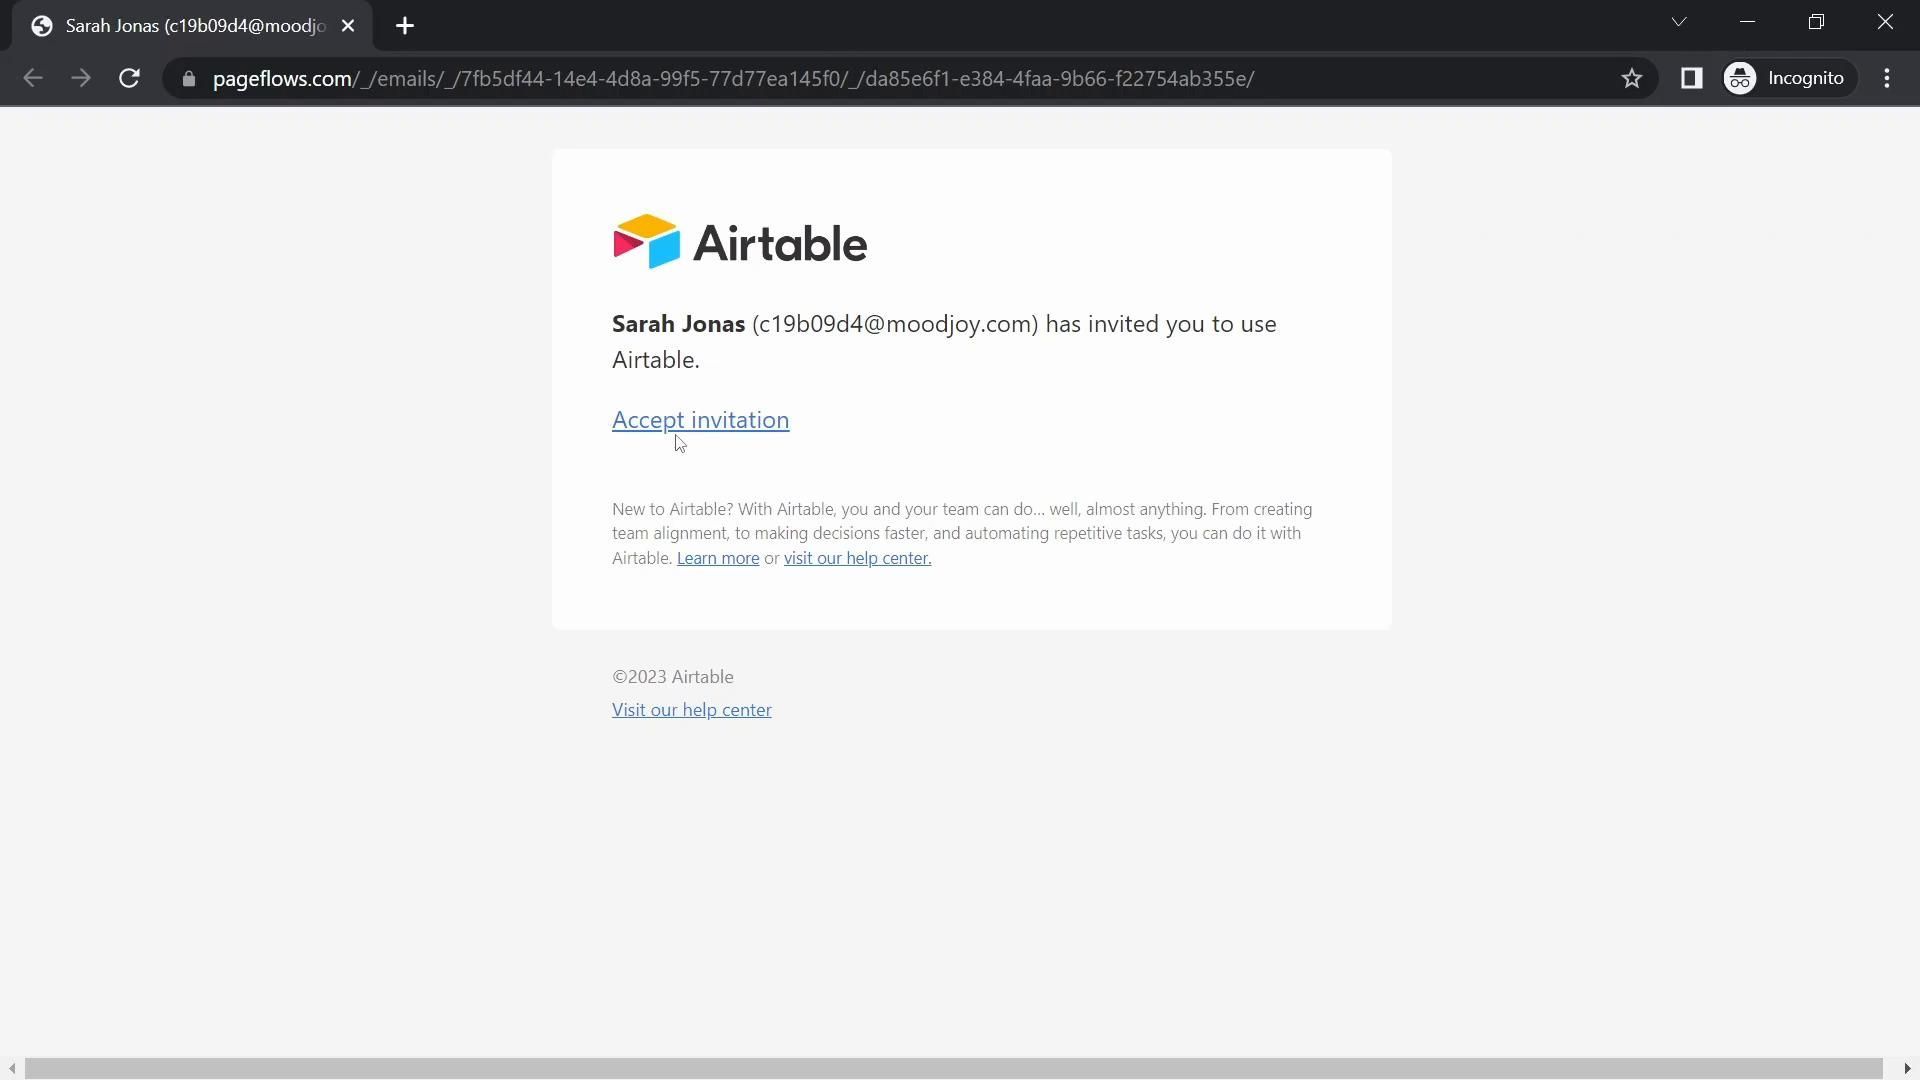Open a new tab with the plus button
This screenshot has height=1080, width=1920.
point(405,26)
